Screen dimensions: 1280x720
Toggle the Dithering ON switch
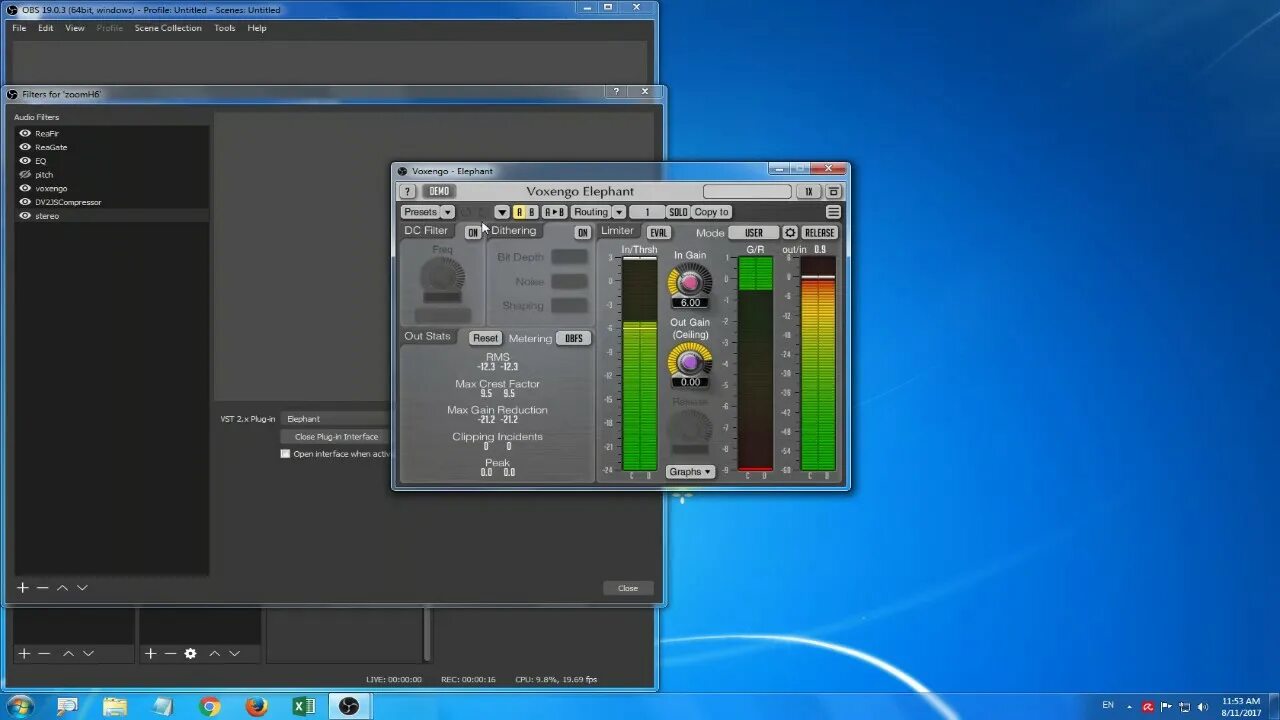(582, 232)
